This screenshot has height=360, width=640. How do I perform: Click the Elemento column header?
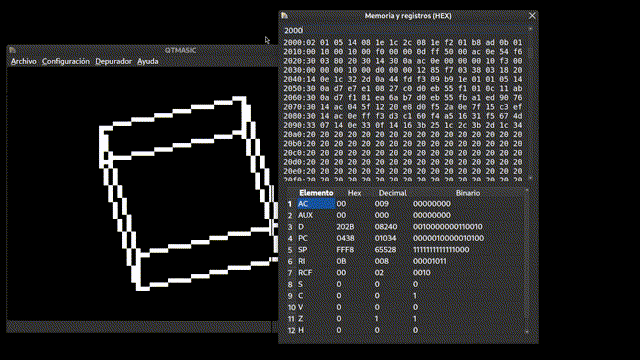click(316, 193)
